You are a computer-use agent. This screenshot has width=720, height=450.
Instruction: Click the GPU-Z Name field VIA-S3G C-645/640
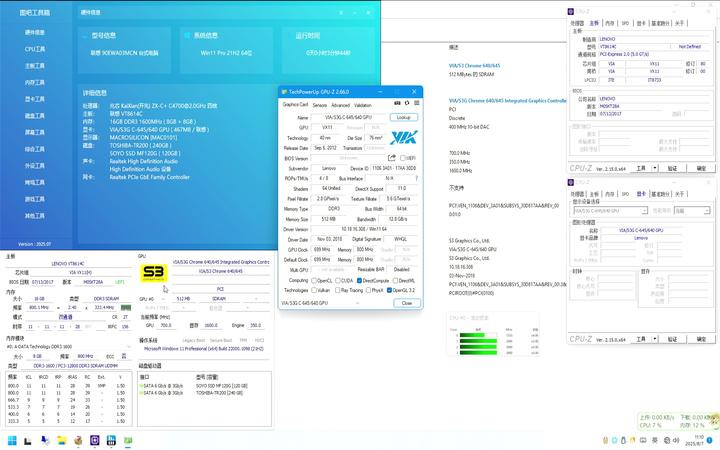point(349,118)
